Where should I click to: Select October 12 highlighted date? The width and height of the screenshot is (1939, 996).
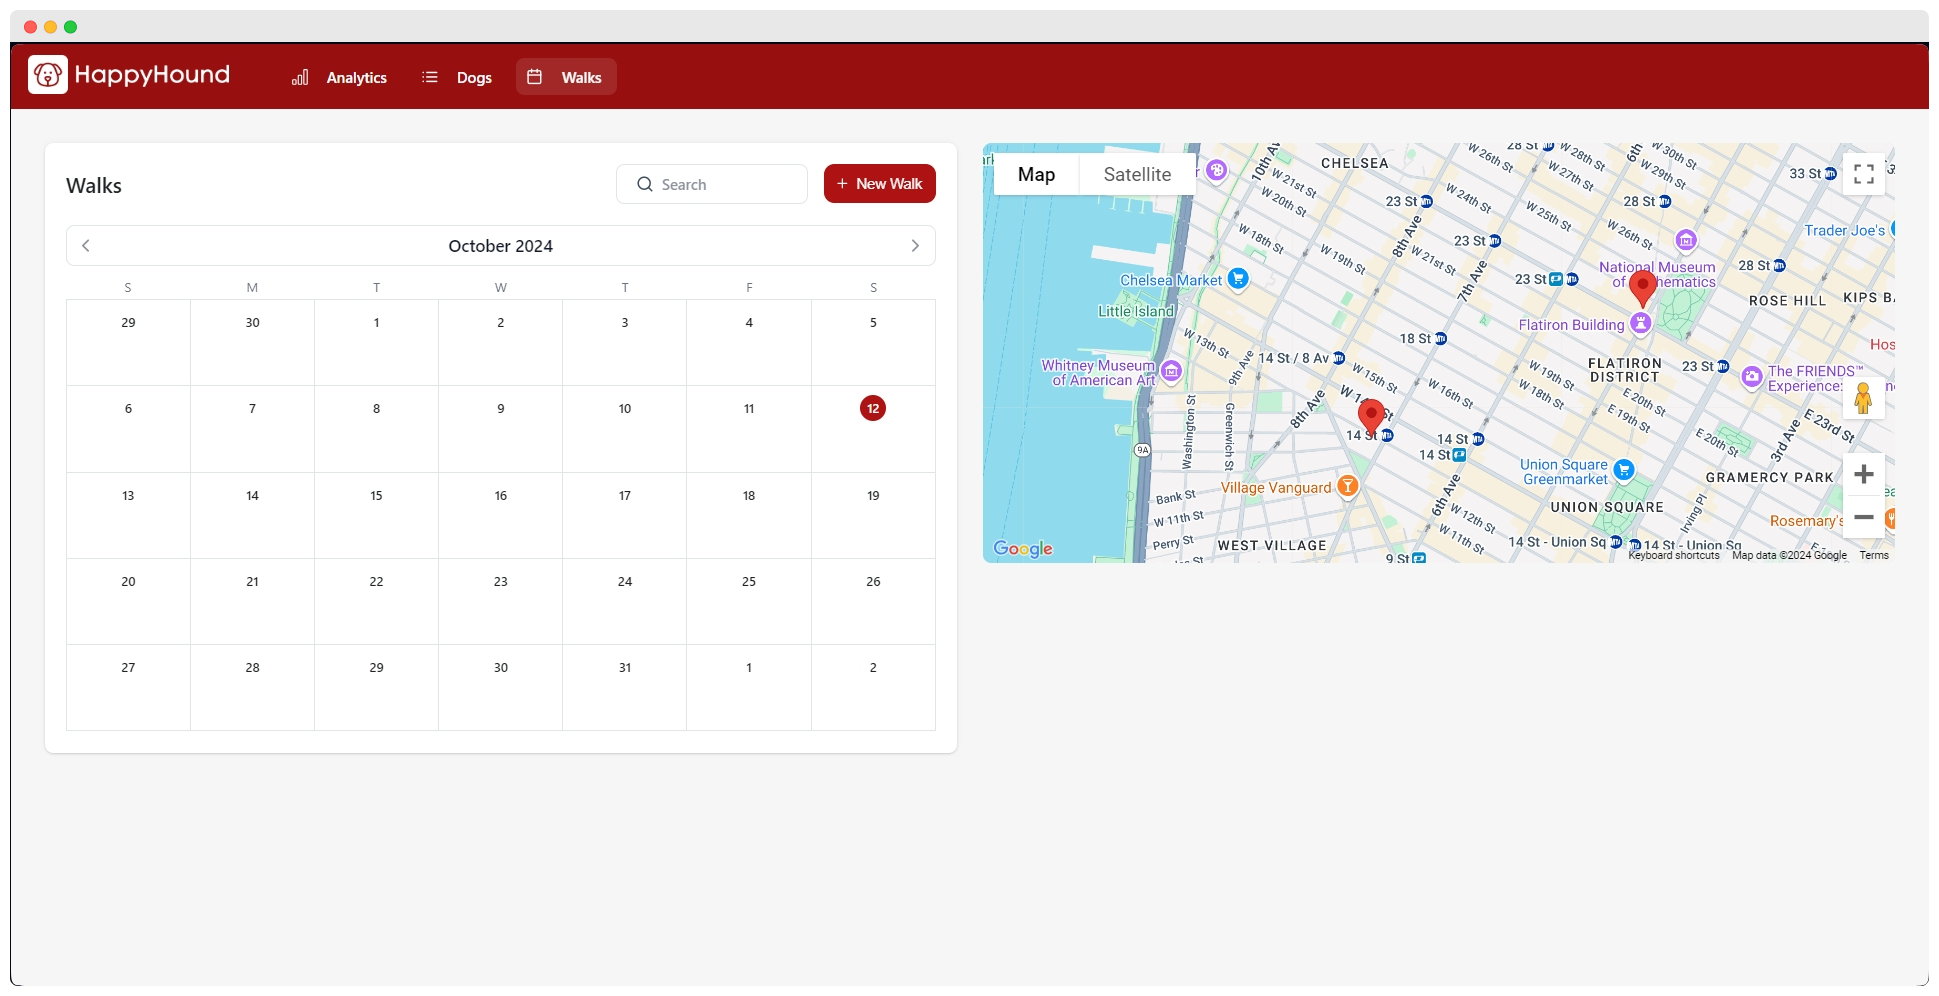pyautogui.click(x=873, y=408)
